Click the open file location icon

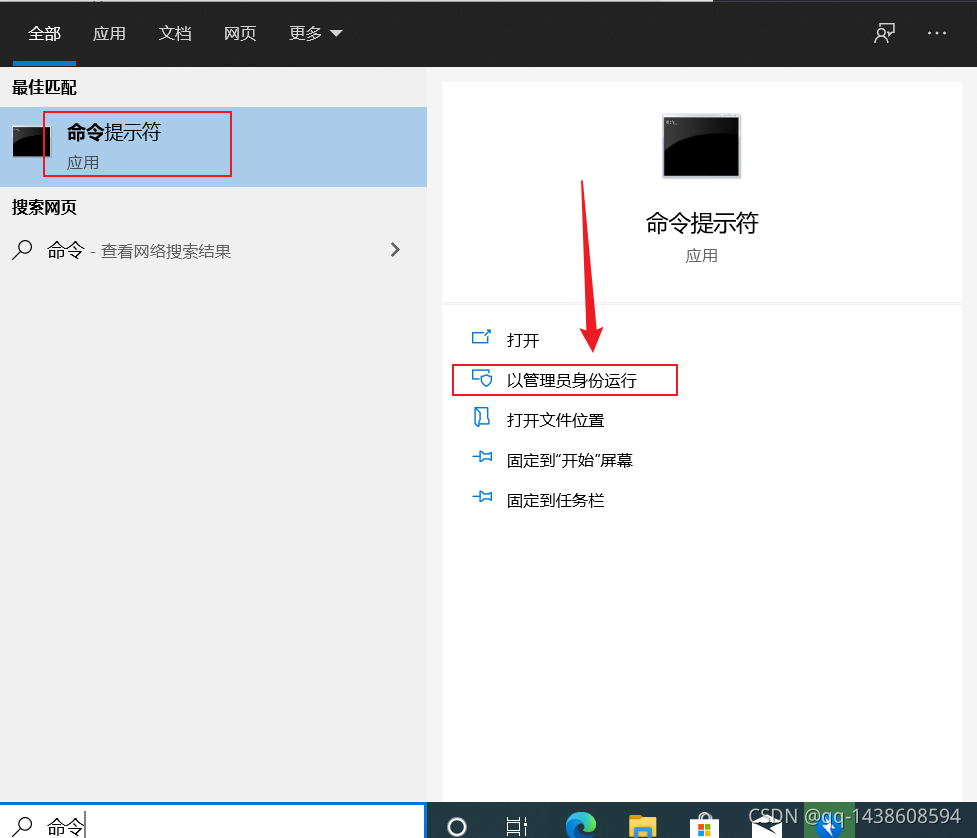pos(482,417)
